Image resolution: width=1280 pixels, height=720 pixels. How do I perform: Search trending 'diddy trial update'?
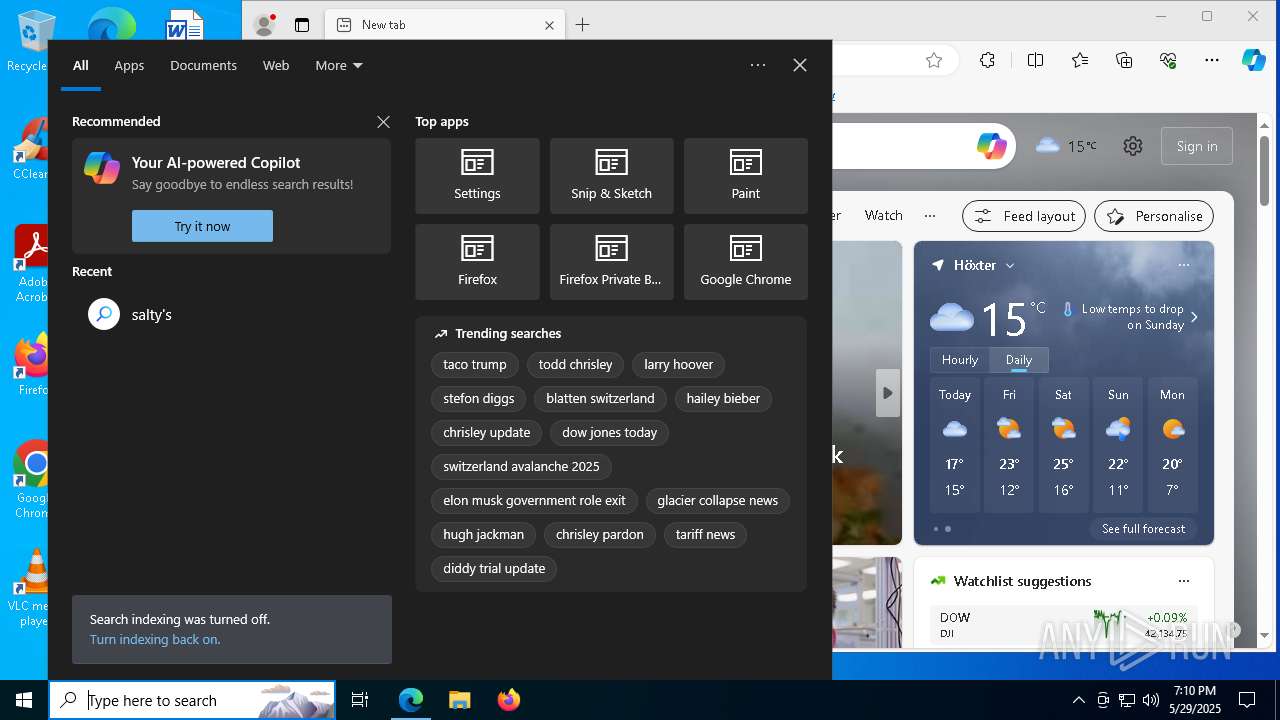coord(494,569)
